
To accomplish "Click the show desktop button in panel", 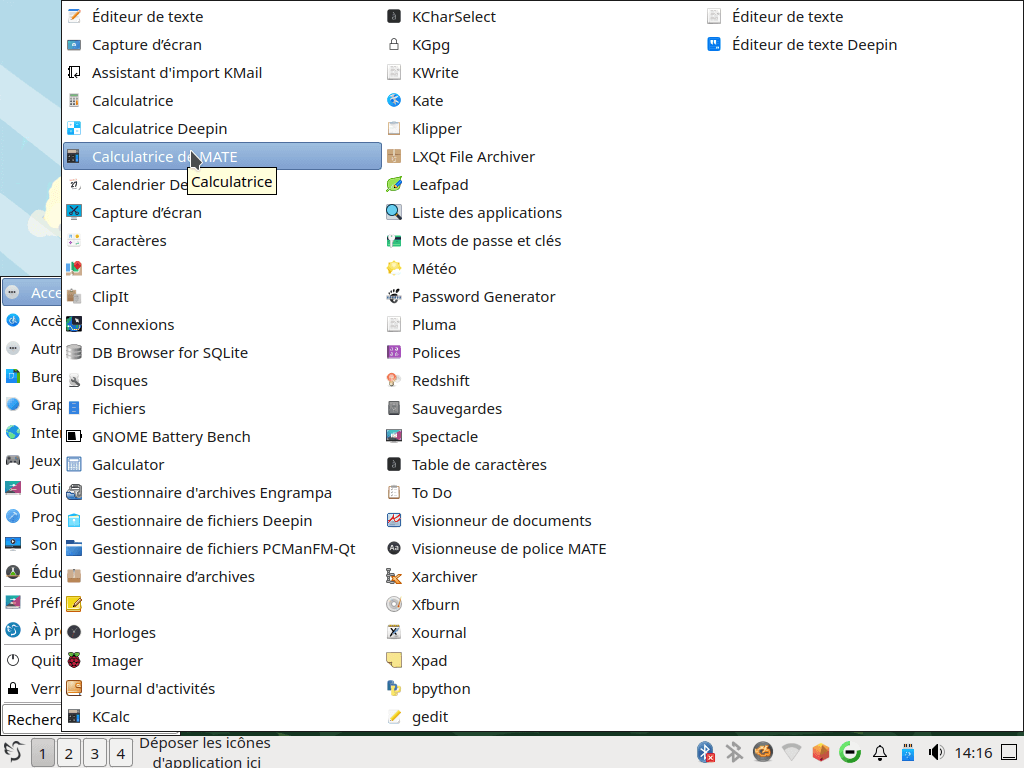I will coord(1009,752).
